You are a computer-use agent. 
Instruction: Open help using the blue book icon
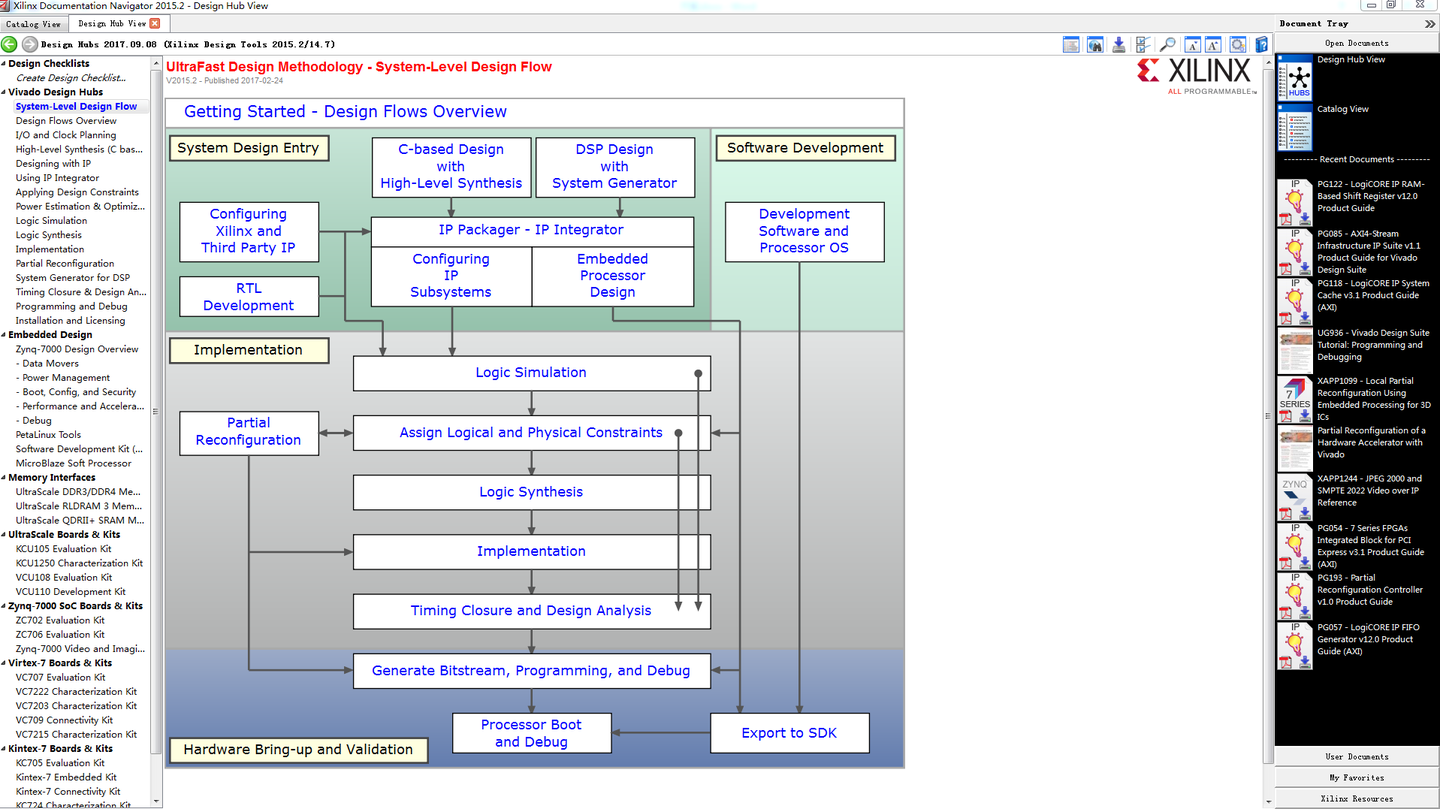click(x=1261, y=44)
